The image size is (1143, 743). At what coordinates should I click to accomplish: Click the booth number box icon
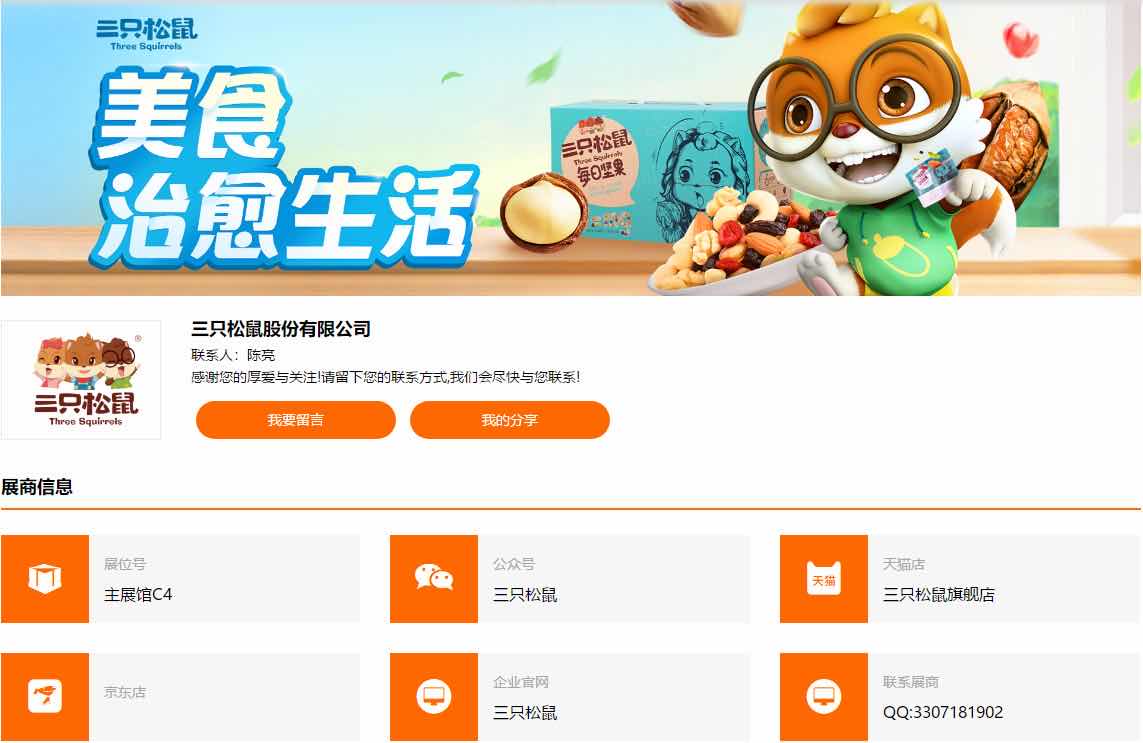44,579
